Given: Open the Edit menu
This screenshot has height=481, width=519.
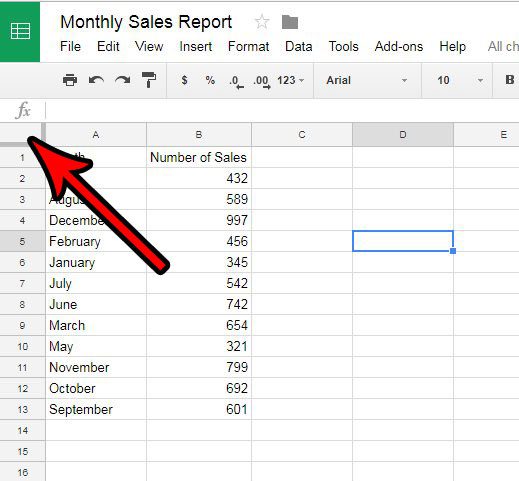Looking at the screenshot, I should 108,46.
